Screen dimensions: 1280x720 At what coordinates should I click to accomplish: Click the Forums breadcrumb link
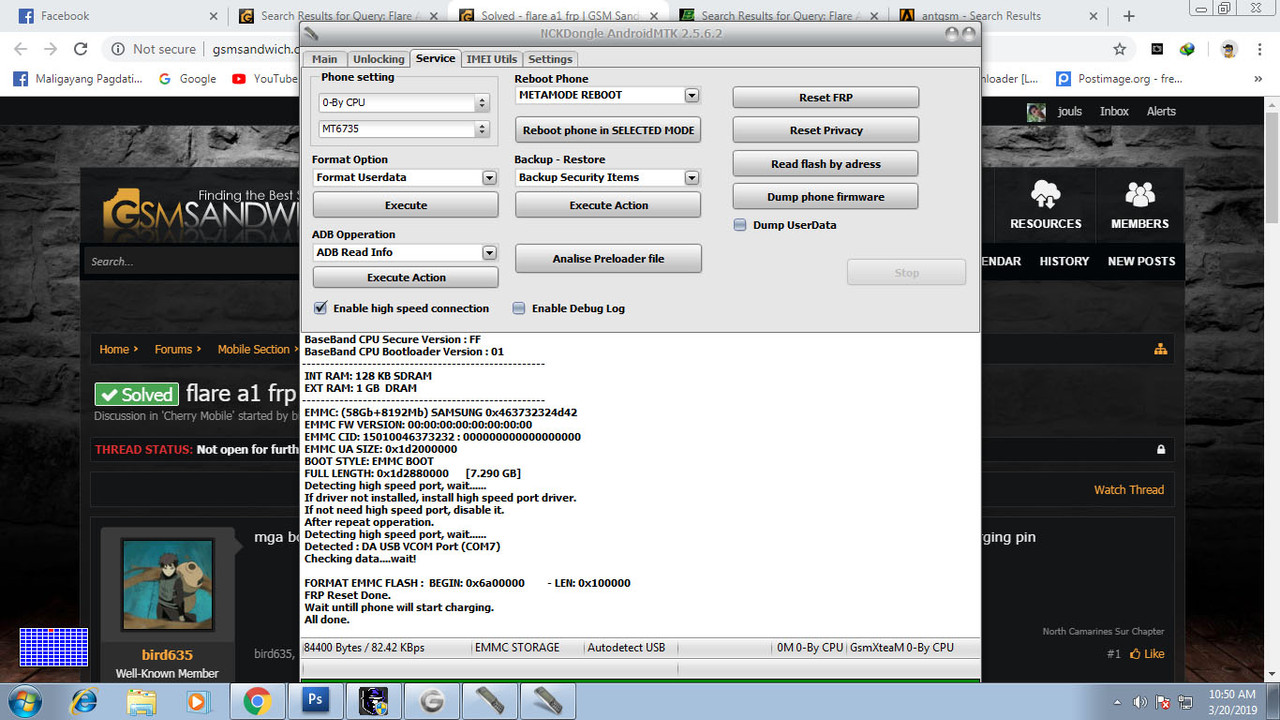173,349
